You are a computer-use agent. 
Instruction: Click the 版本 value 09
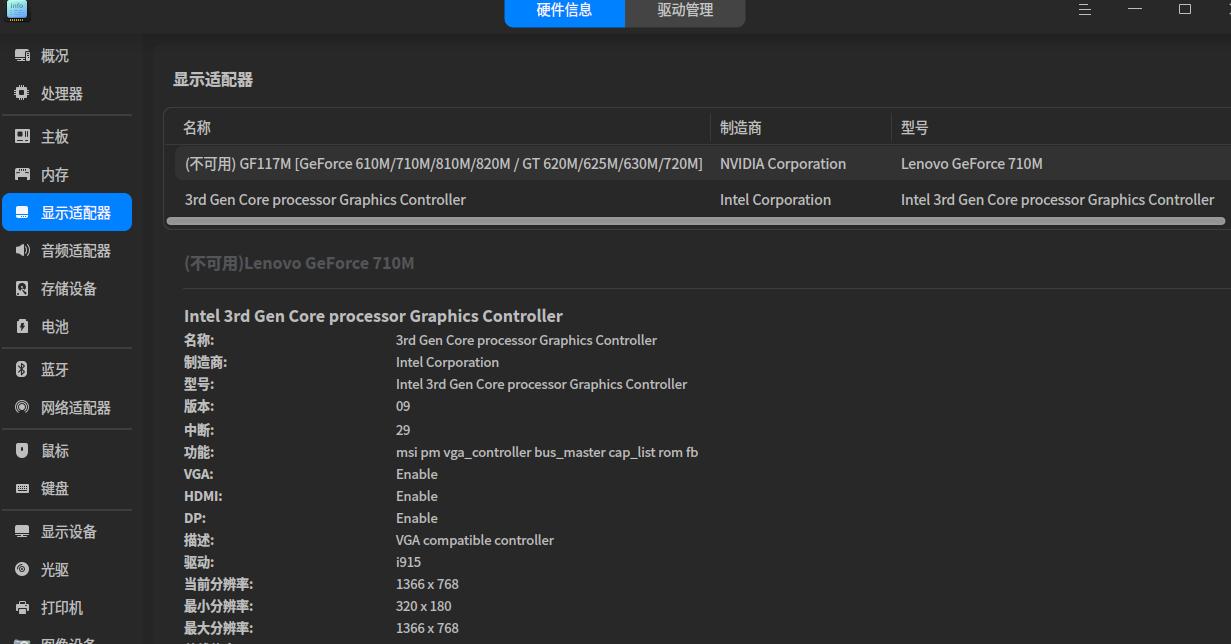click(403, 406)
